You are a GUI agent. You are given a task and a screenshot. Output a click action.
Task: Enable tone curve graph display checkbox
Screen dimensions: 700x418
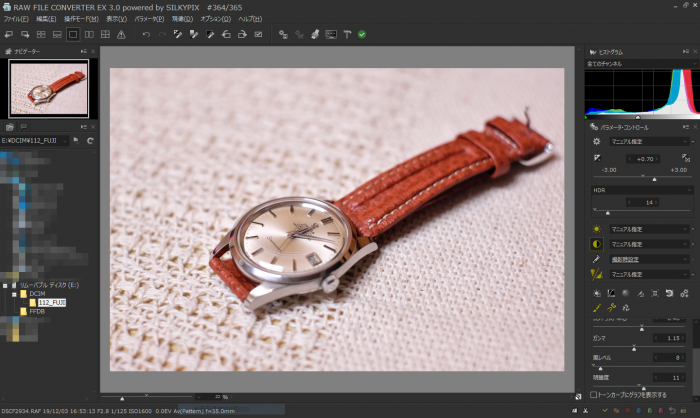pos(593,395)
